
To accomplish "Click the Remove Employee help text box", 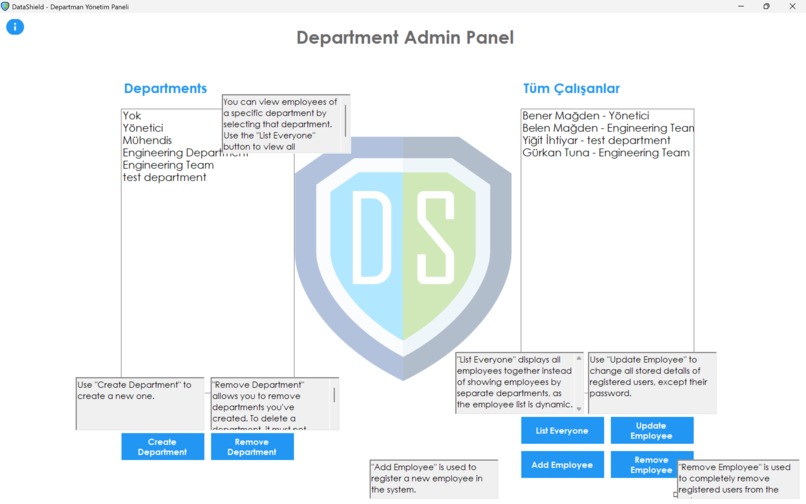I will tap(738, 479).
